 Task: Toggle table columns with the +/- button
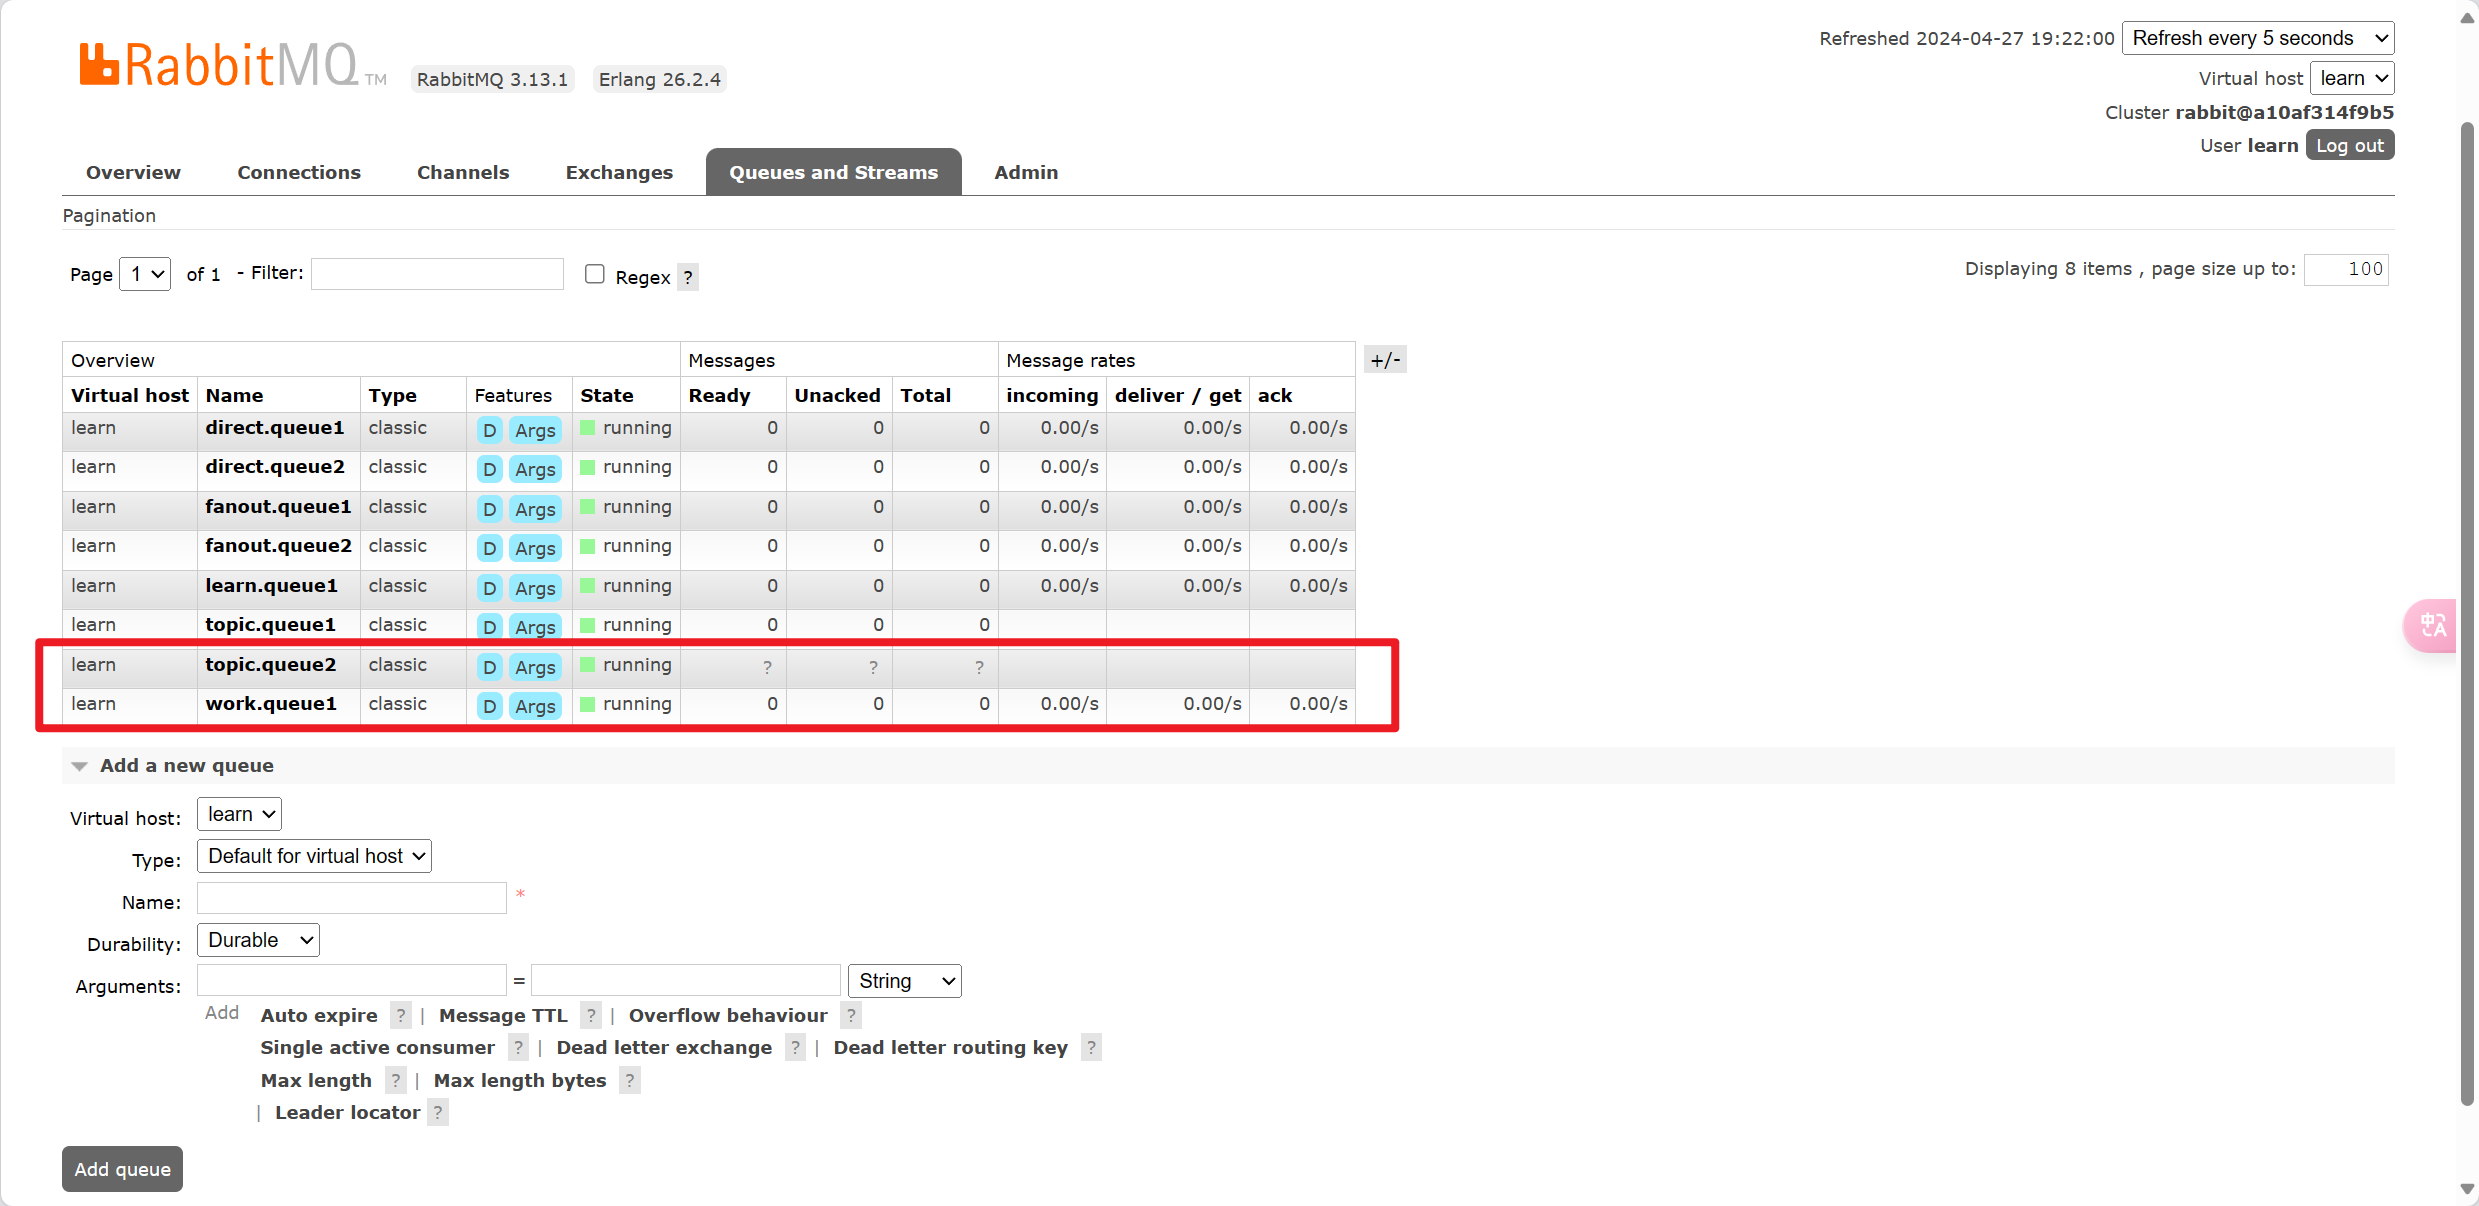pos(1385,360)
